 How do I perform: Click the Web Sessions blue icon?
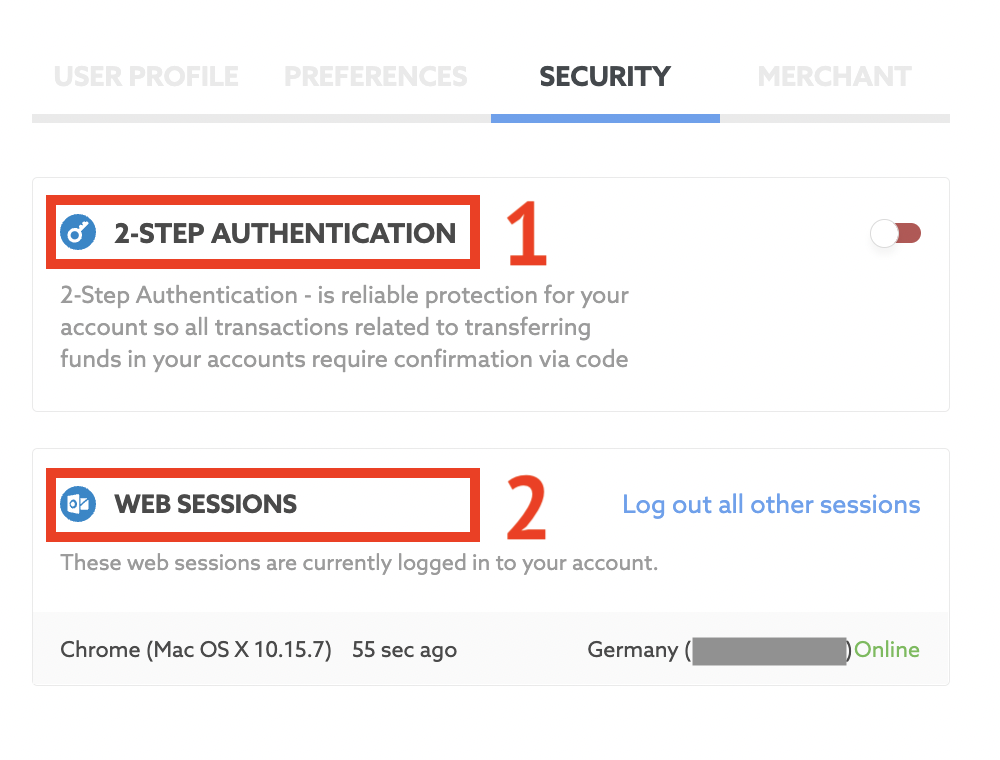(78, 504)
